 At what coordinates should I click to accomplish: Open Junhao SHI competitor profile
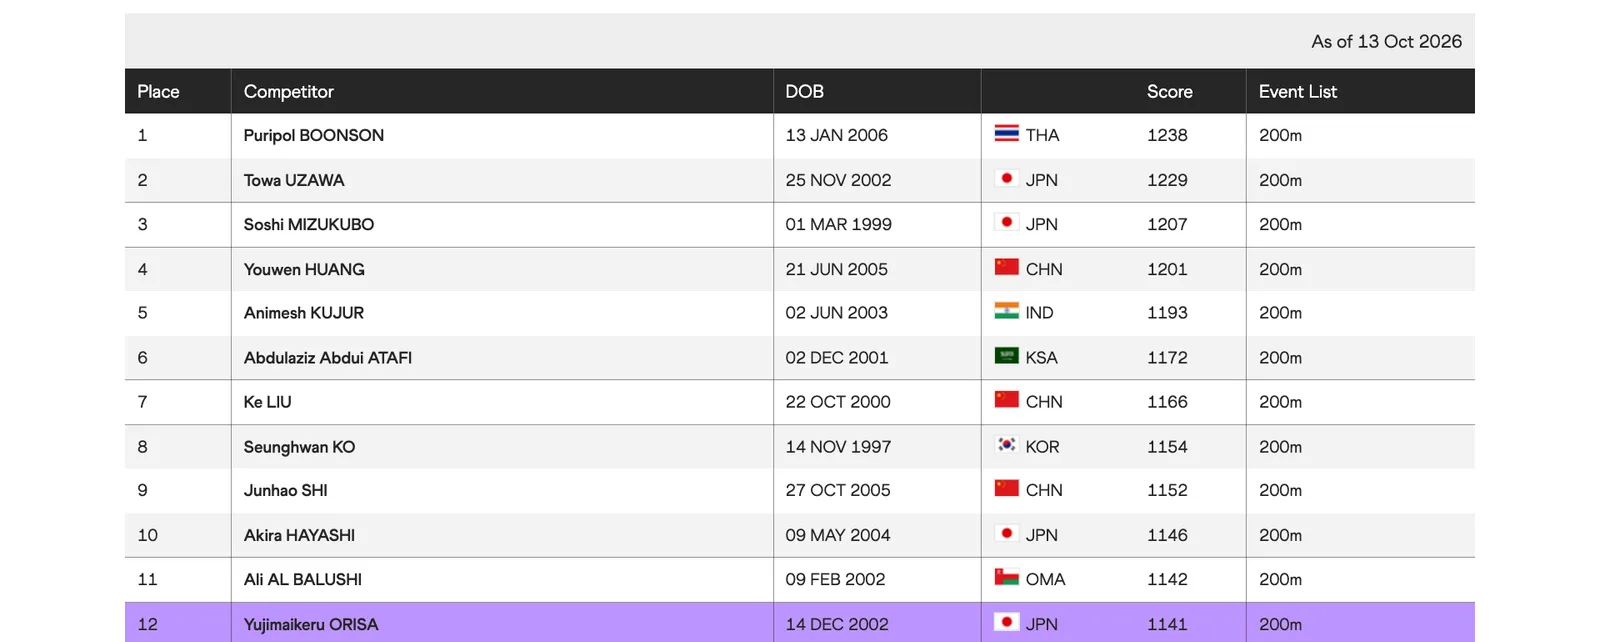(x=286, y=490)
